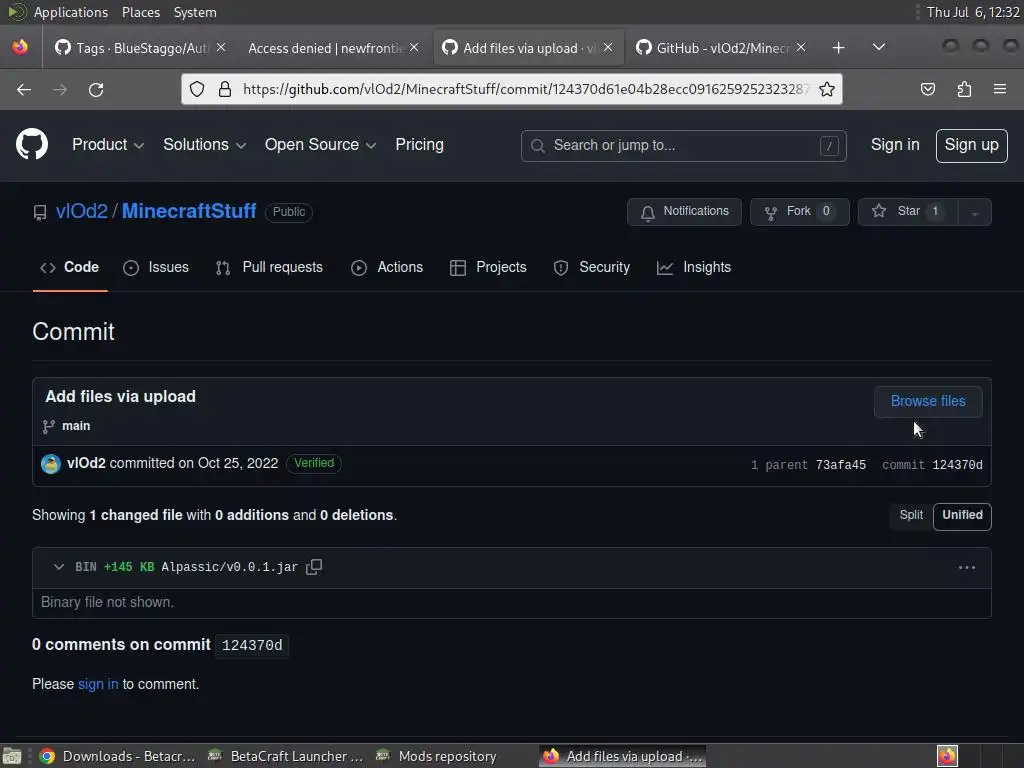Switch to BetaCraft Launcher window in taskbar
The height and width of the screenshot is (768, 1024).
click(285, 756)
